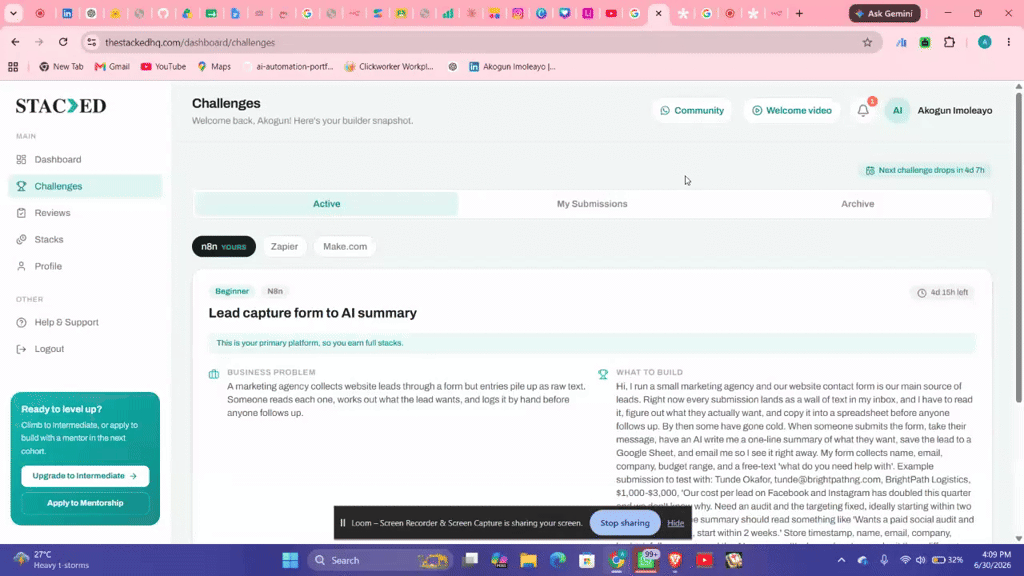This screenshot has width=1024, height=576.
Task: Open Microsoft Edge from taskbar
Action: click(558, 560)
